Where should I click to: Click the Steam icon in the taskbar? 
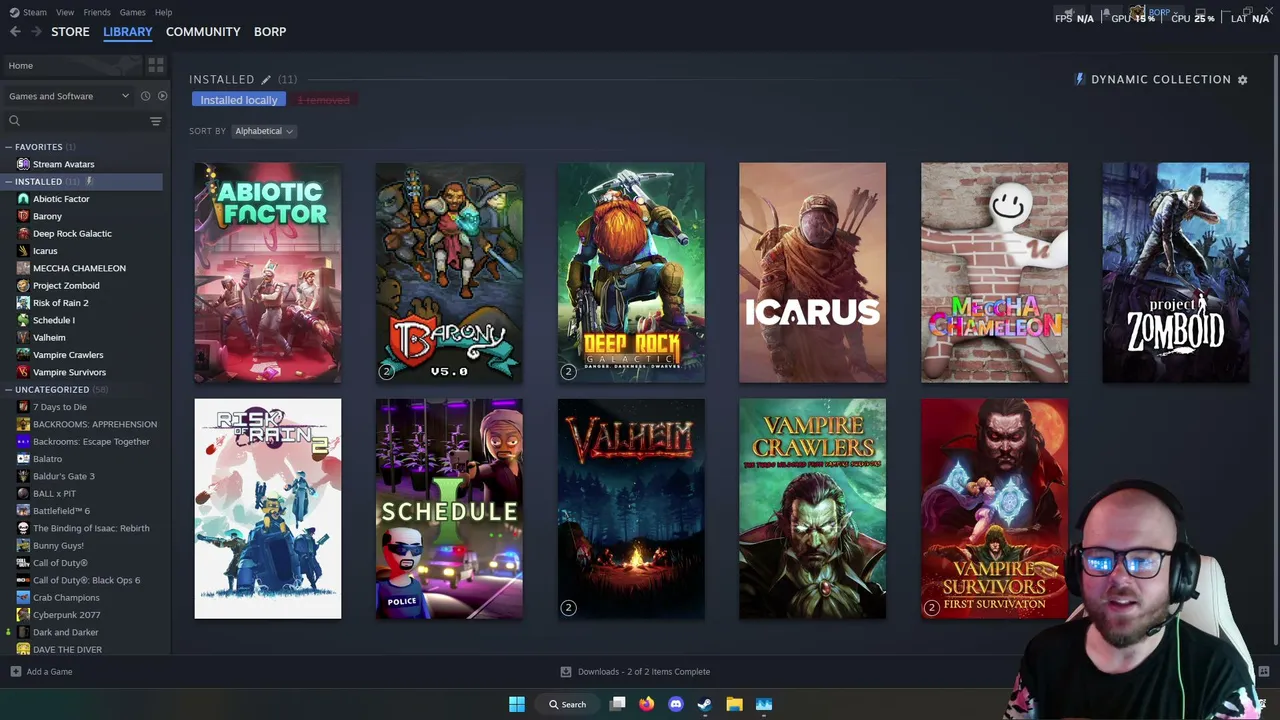point(705,704)
